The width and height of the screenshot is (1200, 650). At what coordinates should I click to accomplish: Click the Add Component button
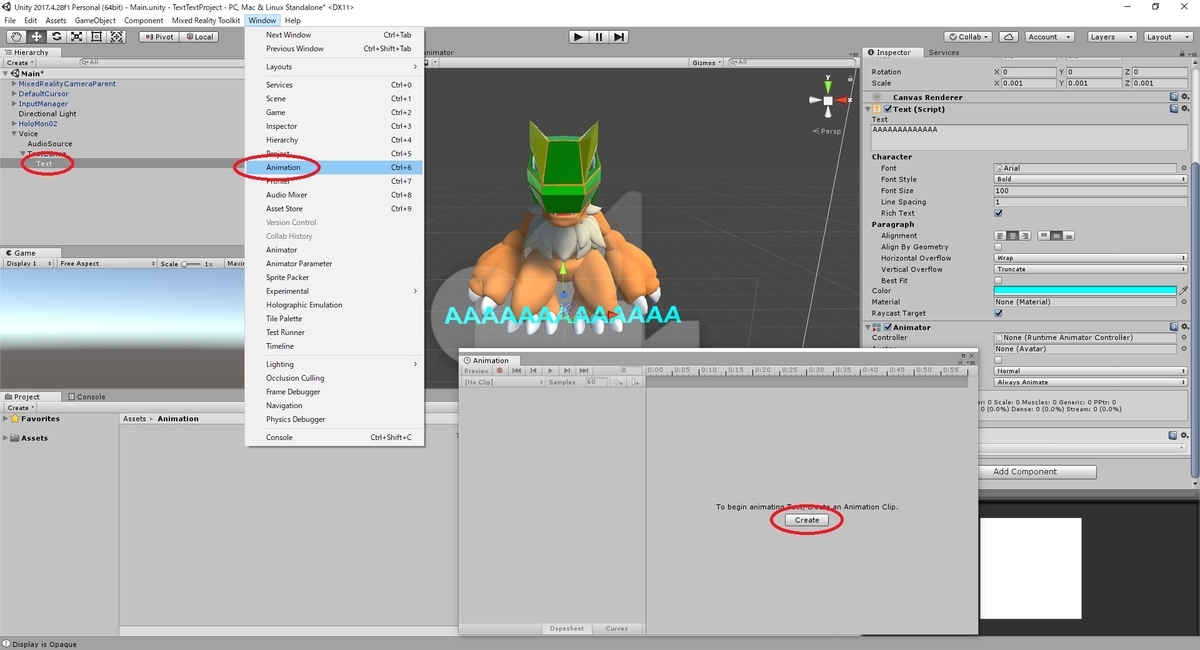tap(1025, 472)
